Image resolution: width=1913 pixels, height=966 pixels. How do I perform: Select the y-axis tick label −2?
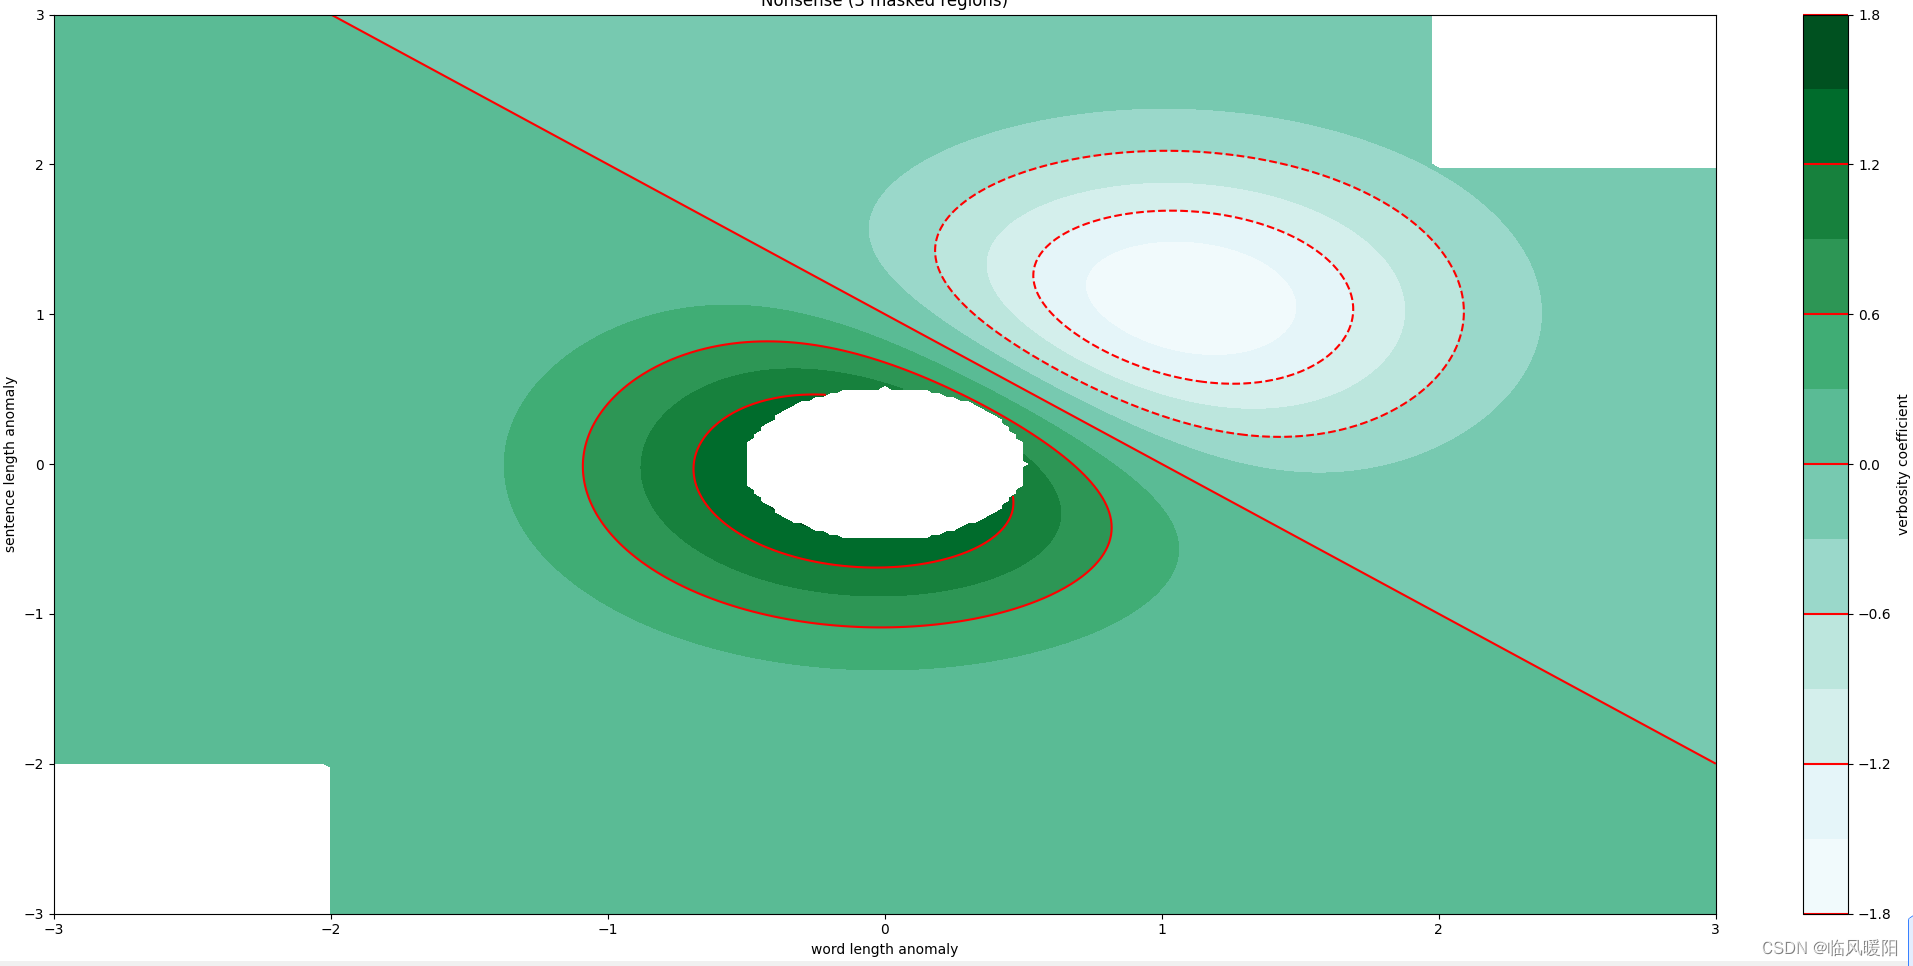point(35,764)
